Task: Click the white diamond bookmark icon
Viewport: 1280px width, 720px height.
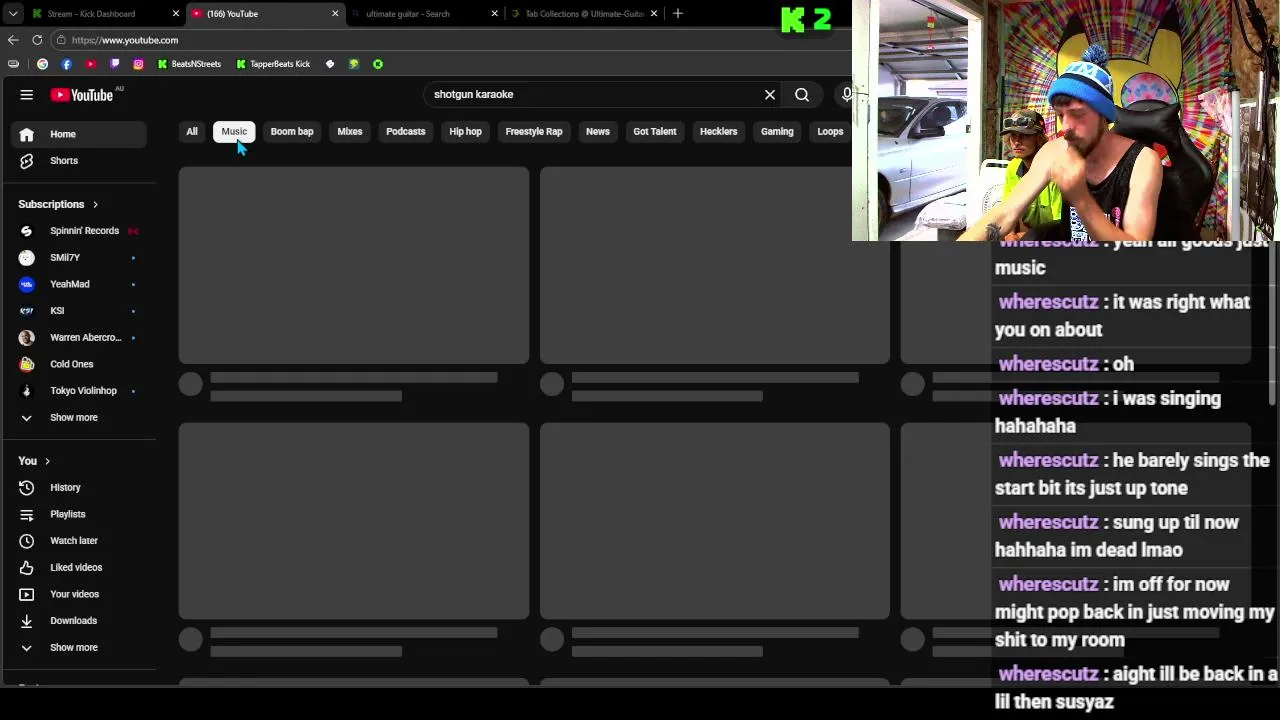Action: 330,64
